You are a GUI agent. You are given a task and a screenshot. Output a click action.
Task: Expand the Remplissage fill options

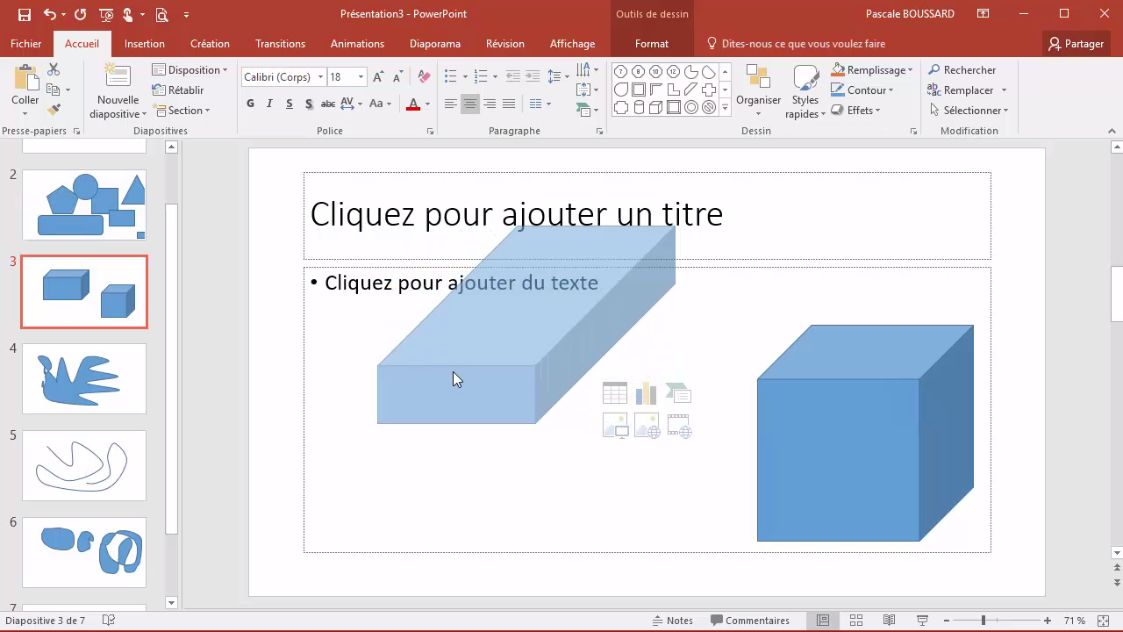tap(870, 69)
